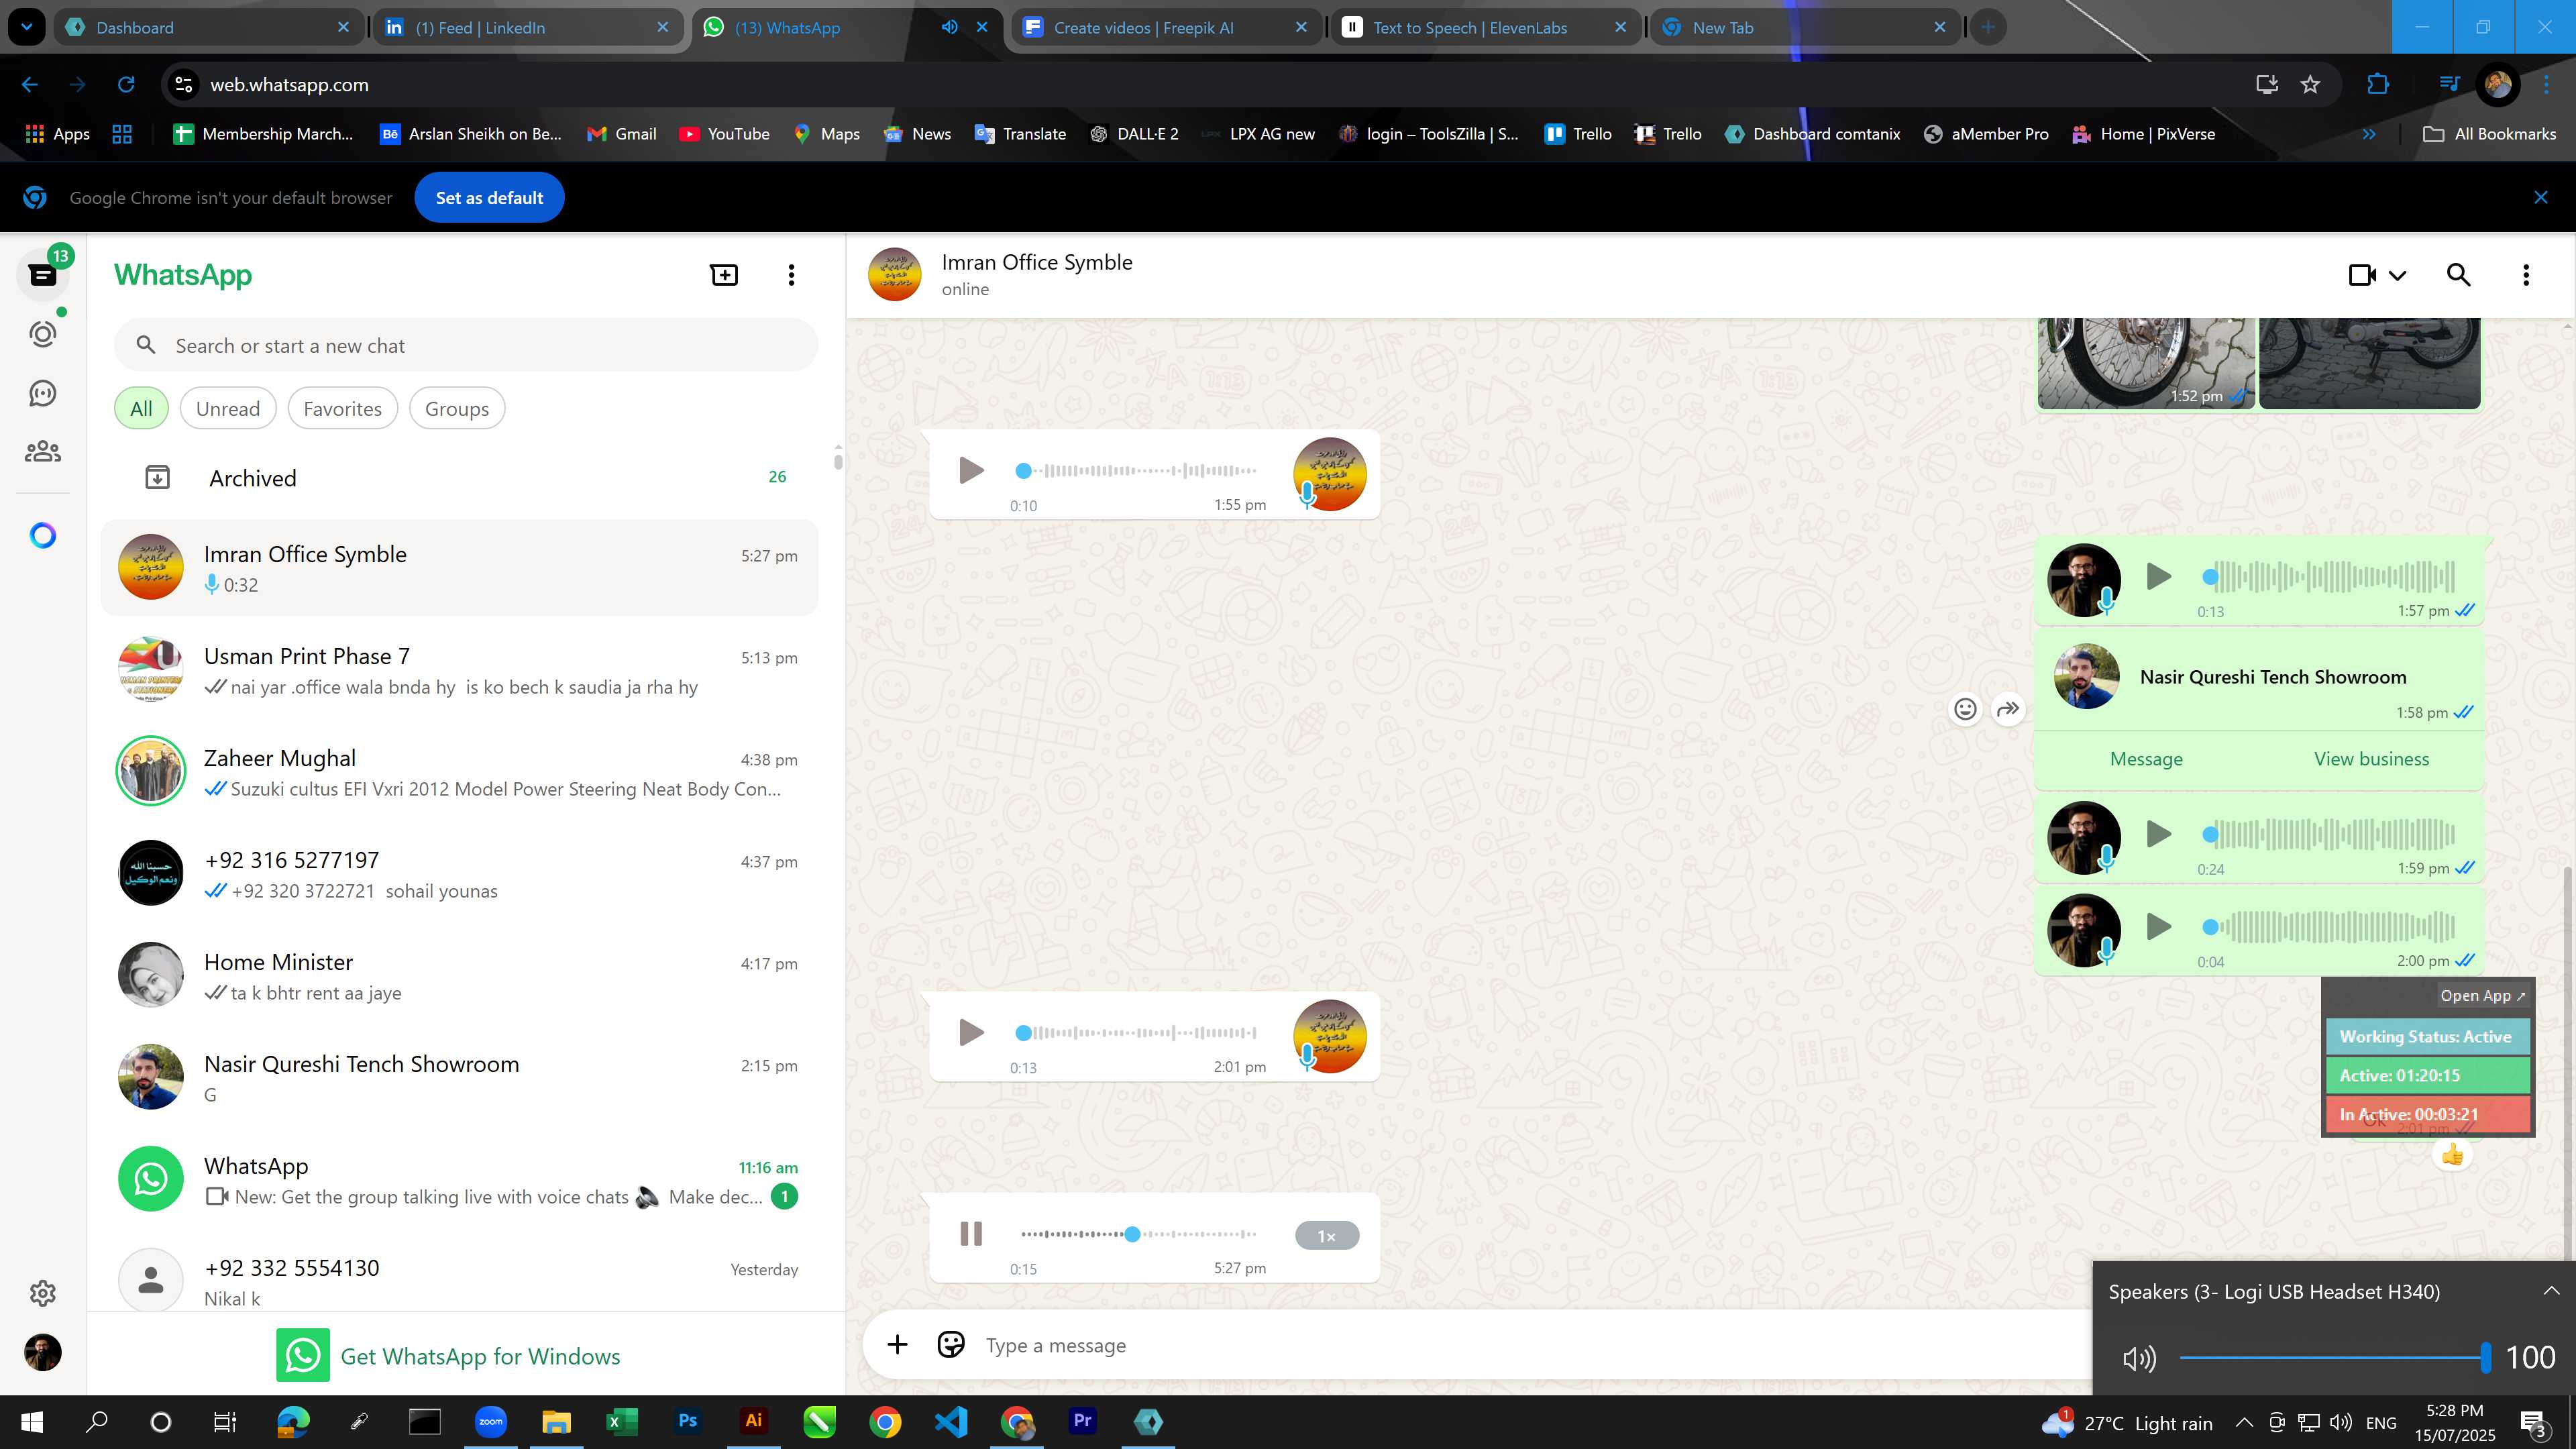Click Set as default button
Viewport: 2576px width, 1449px height.
tap(489, 198)
